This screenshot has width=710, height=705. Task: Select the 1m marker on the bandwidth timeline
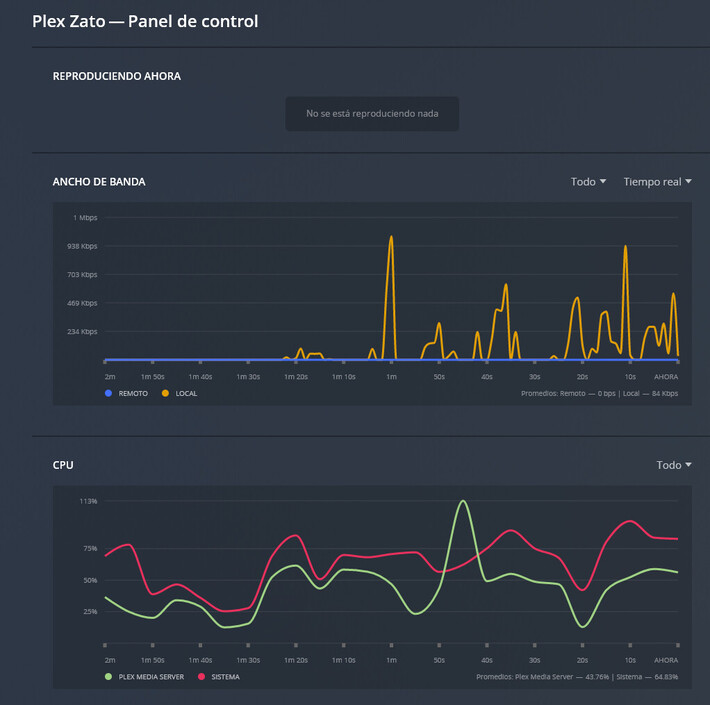pyautogui.click(x=392, y=376)
